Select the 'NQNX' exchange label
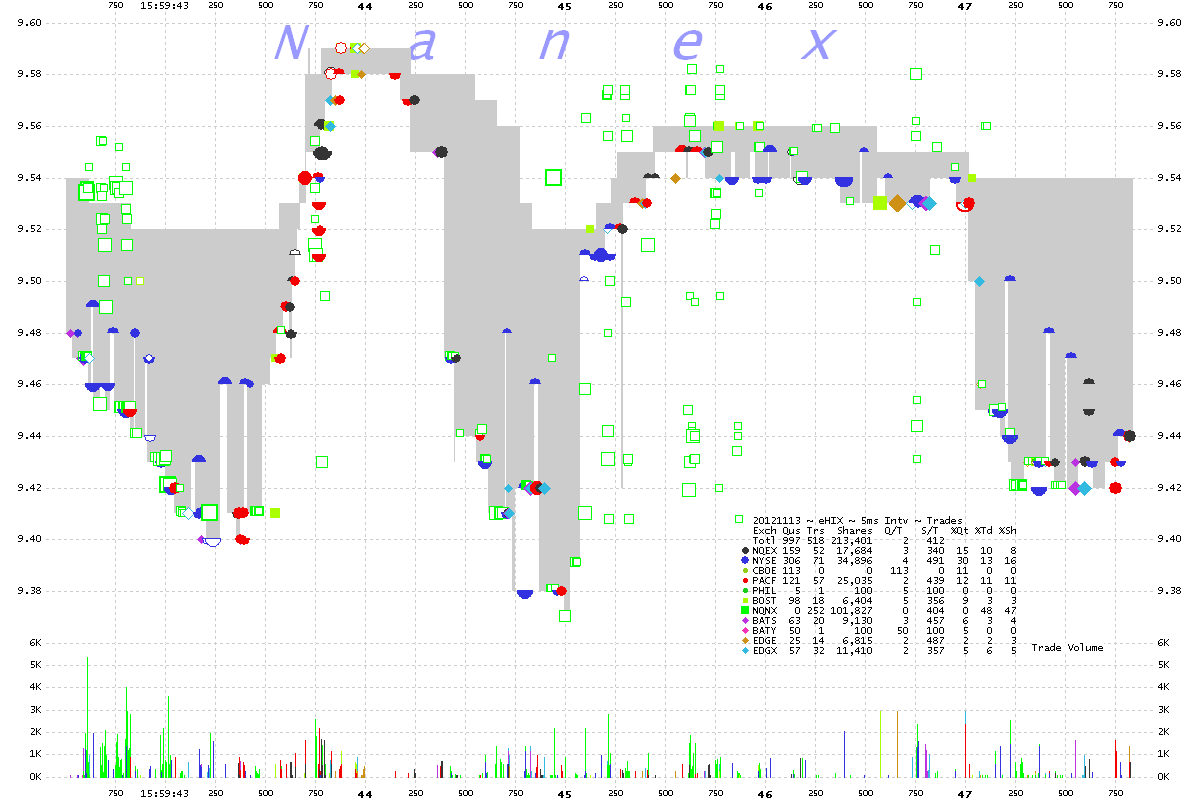 (764, 611)
